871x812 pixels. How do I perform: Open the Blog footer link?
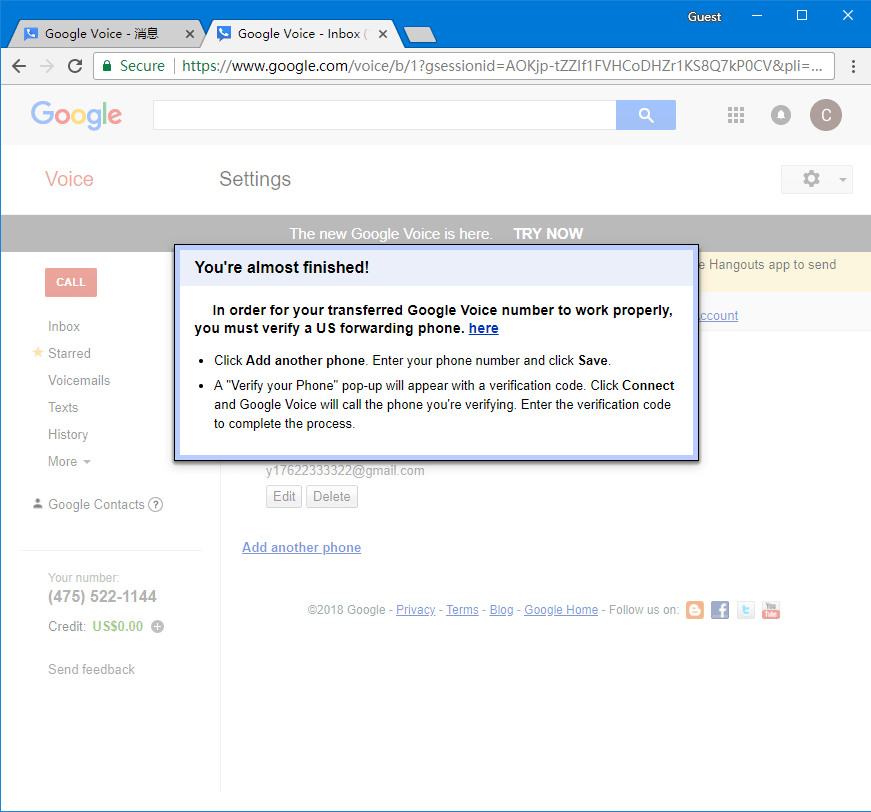coord(501,610)
